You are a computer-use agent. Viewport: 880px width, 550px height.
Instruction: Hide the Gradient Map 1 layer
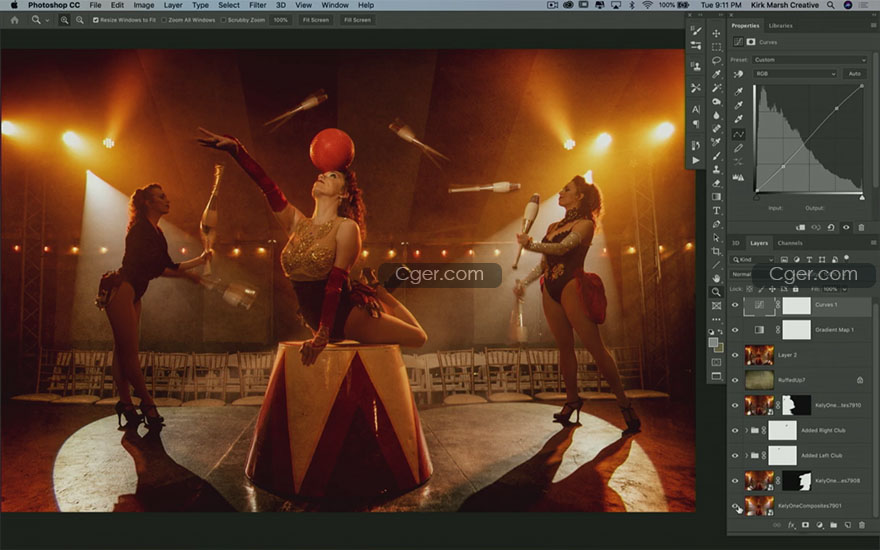pyautogui.click(x=735, y=330)
